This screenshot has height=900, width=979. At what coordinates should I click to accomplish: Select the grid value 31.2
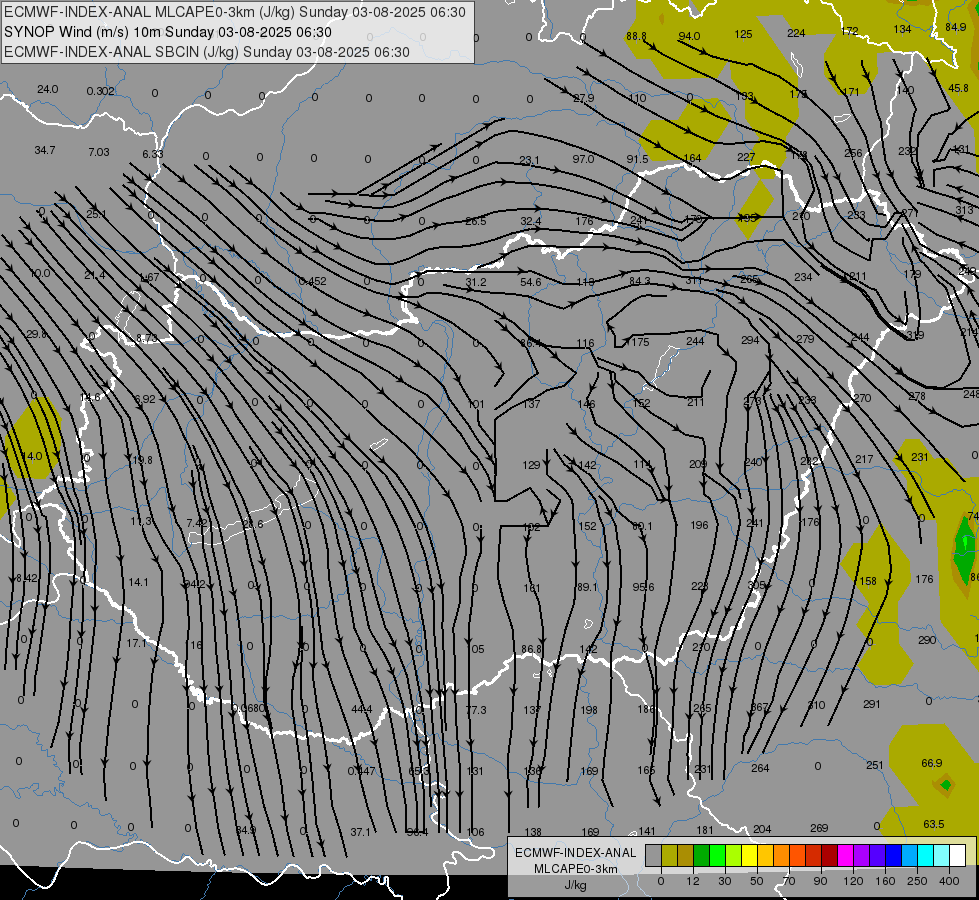476,282
